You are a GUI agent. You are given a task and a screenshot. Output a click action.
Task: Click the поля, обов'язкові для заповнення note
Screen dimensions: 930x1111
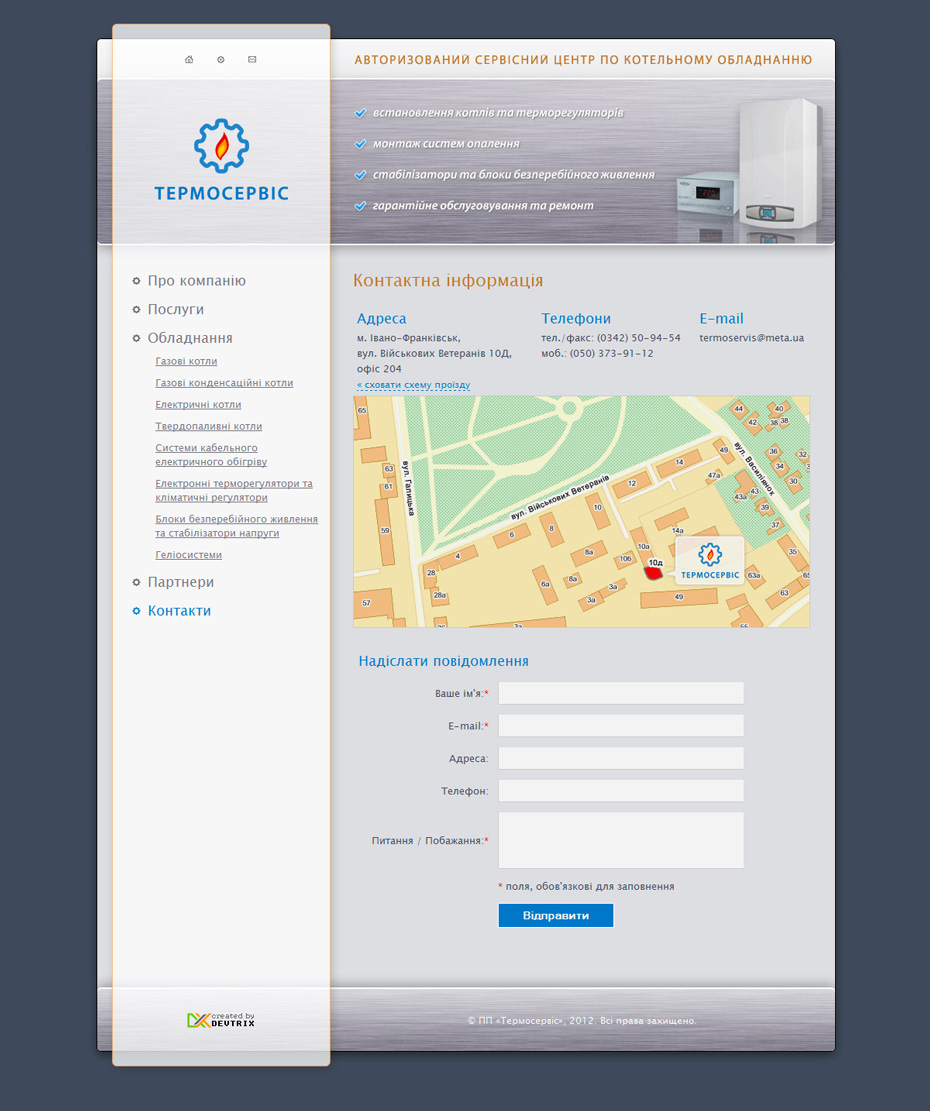586,886
